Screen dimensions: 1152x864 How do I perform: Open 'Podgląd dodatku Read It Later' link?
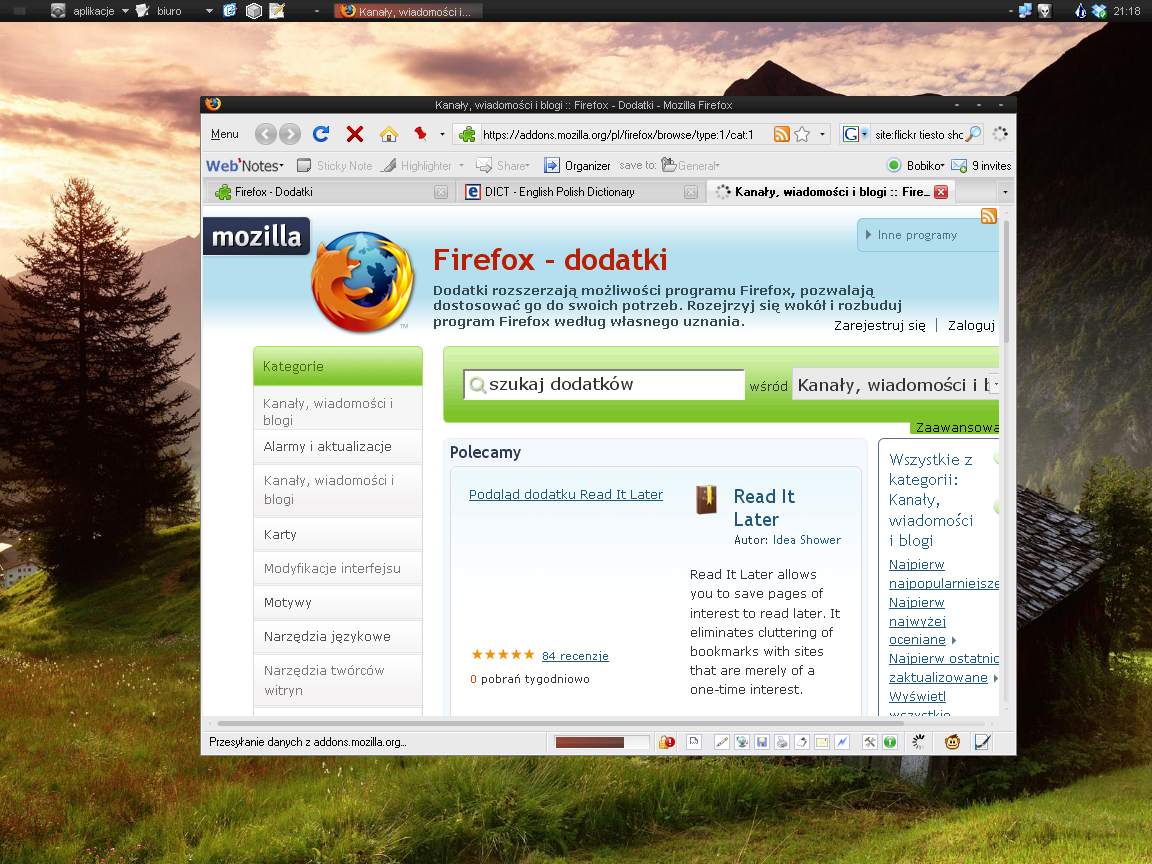point(566,494)
